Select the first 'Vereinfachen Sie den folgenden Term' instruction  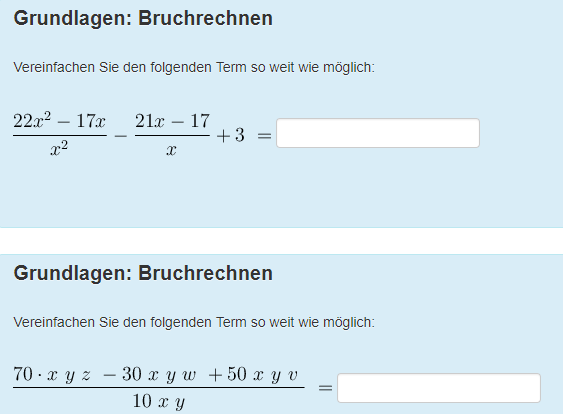pyautogui.click(x=194, y=68)
